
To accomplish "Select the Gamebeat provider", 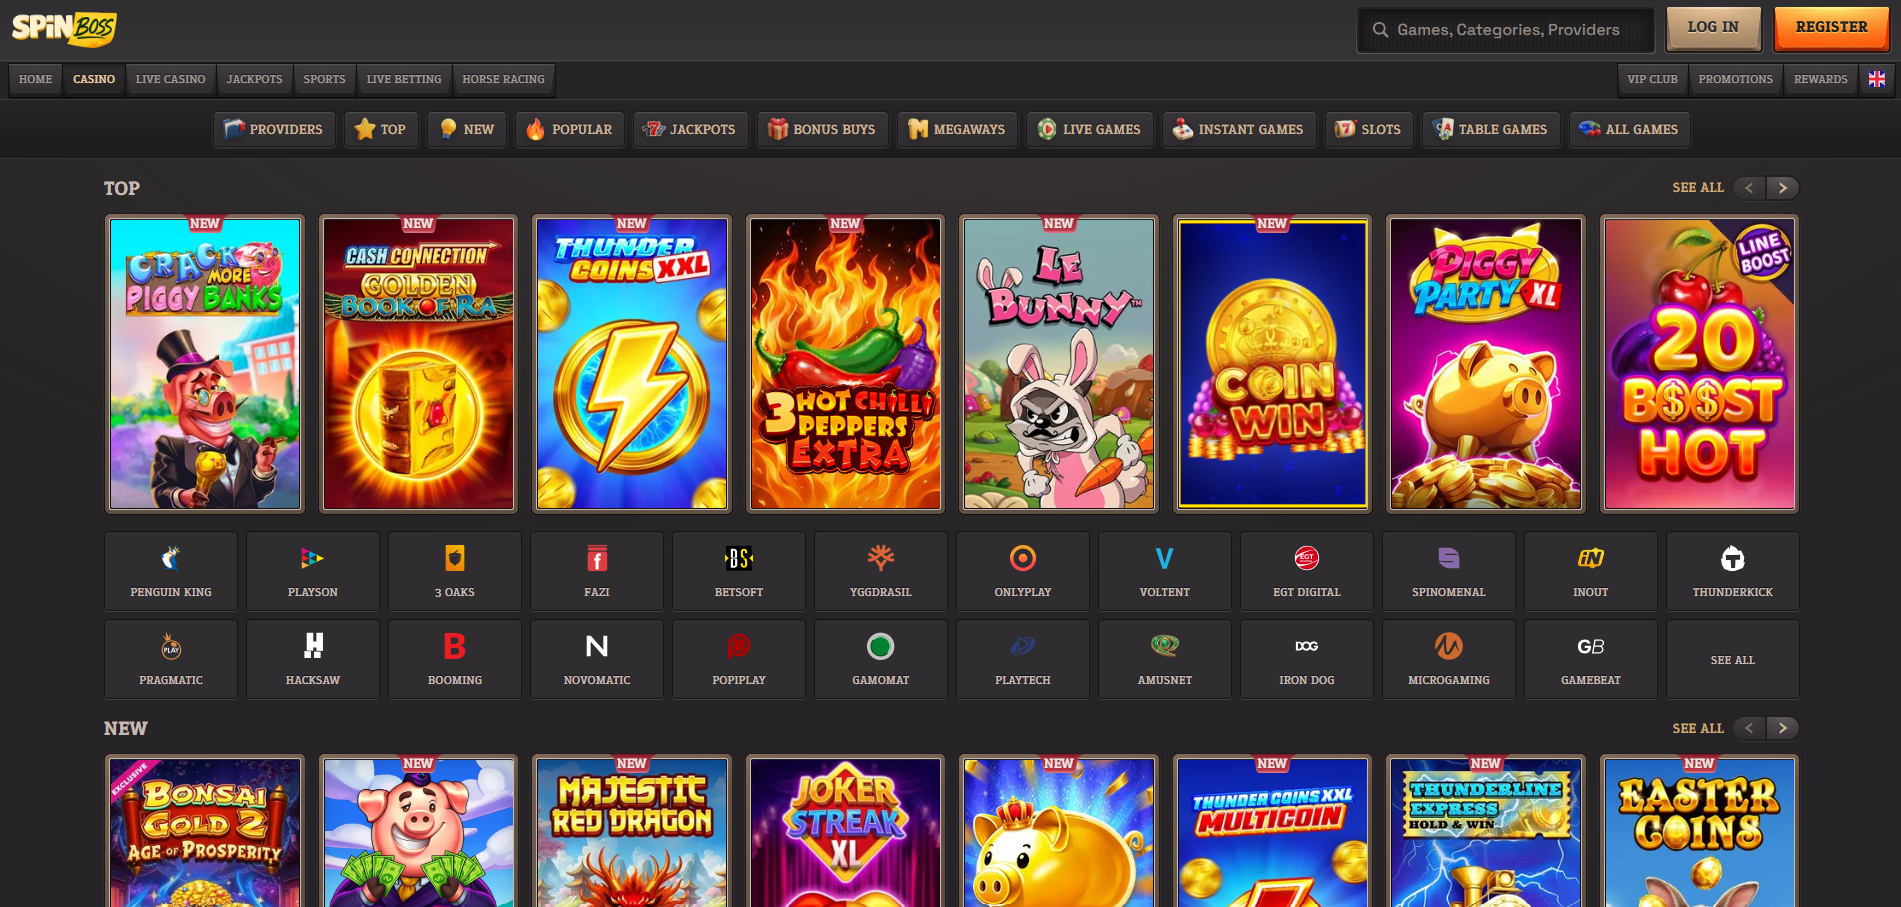I will pyautogui.click(x=1591, y=659).
